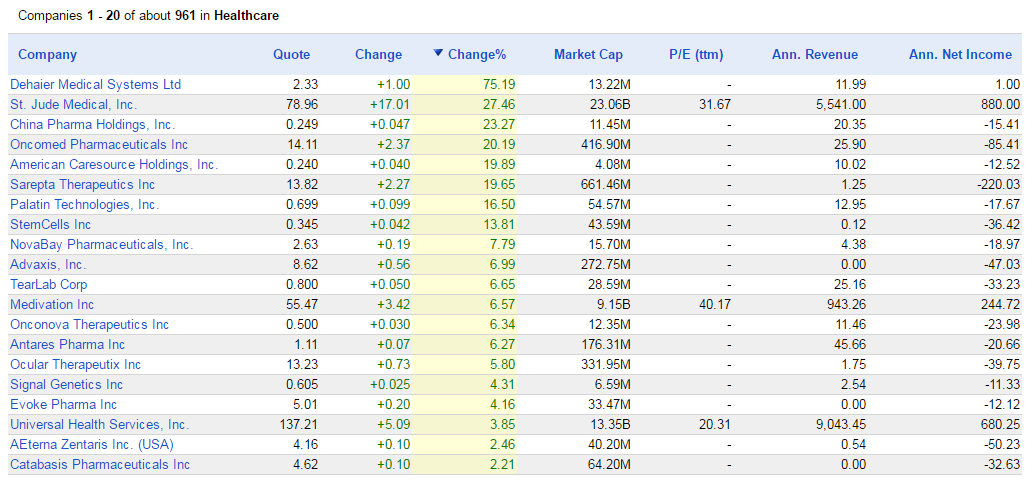Sort by Market Cap column

(x=588, y=55)
